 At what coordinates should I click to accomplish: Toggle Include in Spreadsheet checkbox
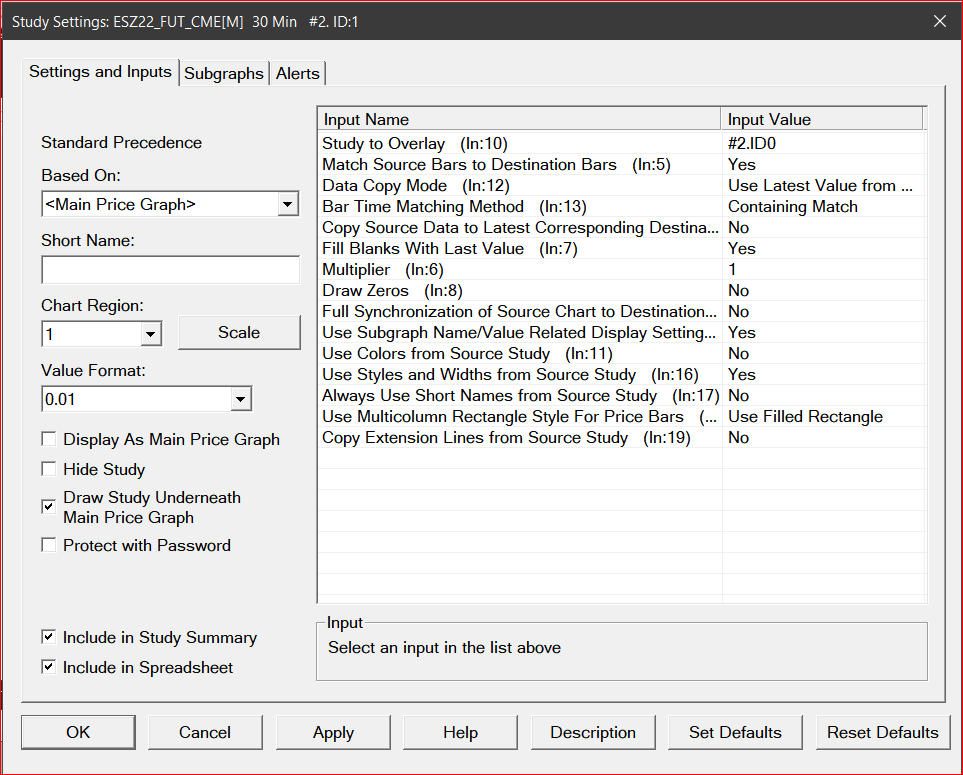point(49,667)
